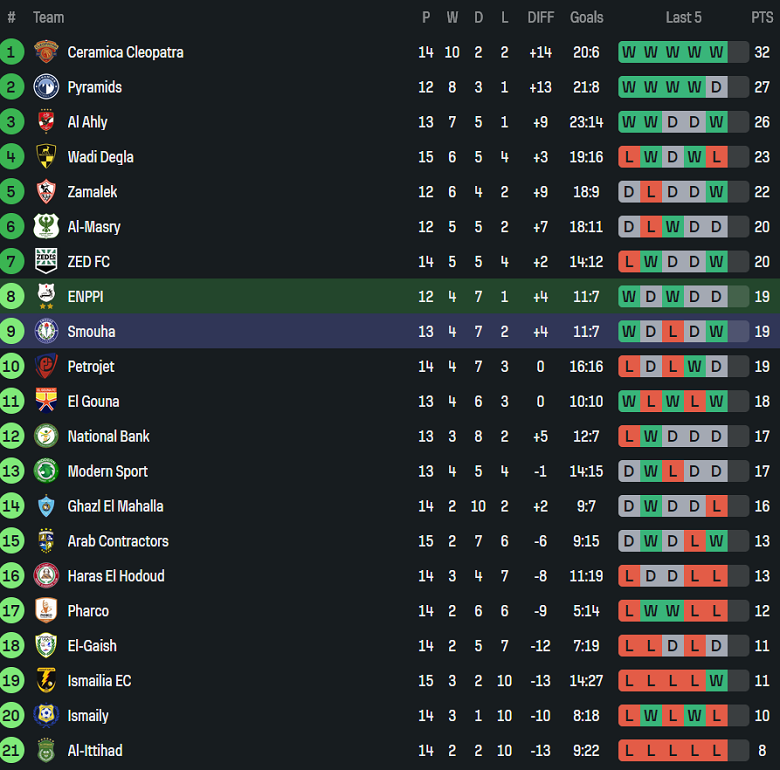Select the rank 1 position badge
The image size is (780, 770).
[12, 52]
